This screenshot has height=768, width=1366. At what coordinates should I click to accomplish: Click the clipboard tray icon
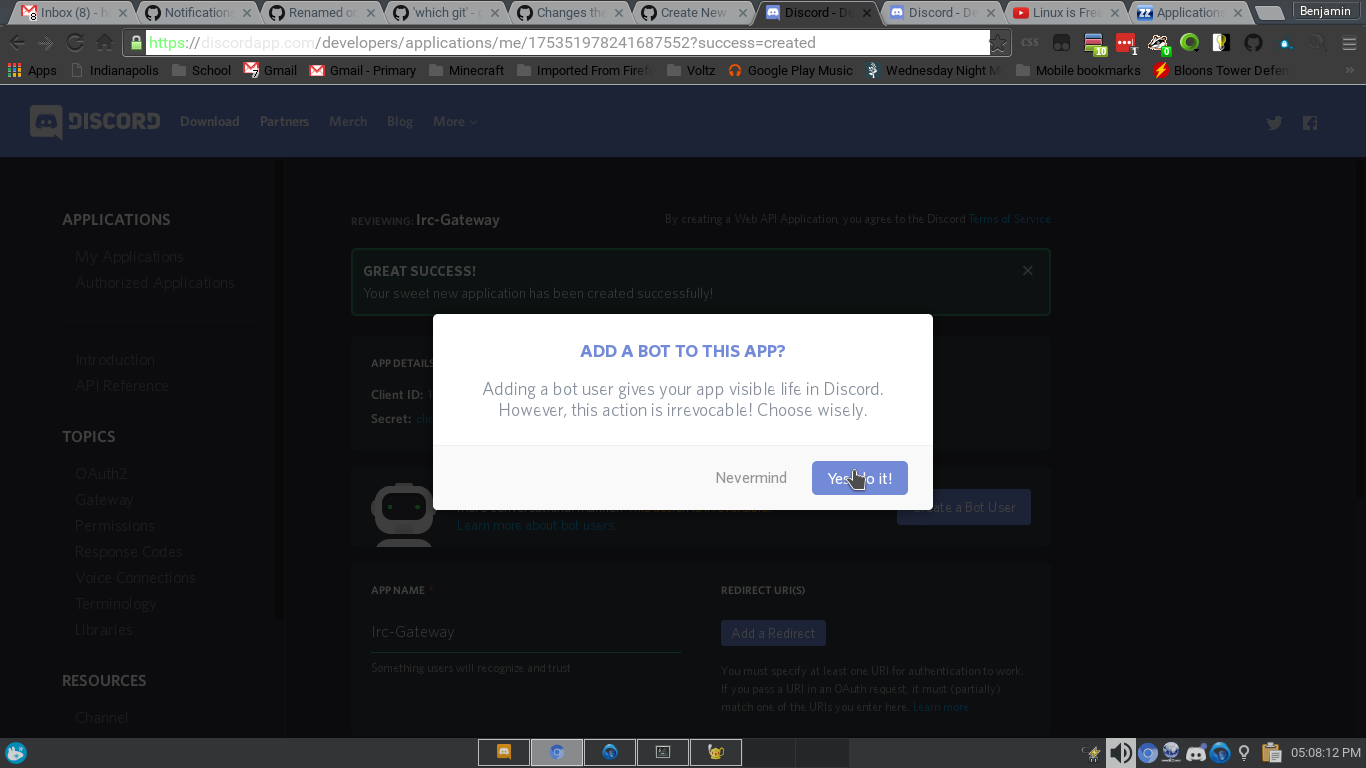pos(1271,753)
